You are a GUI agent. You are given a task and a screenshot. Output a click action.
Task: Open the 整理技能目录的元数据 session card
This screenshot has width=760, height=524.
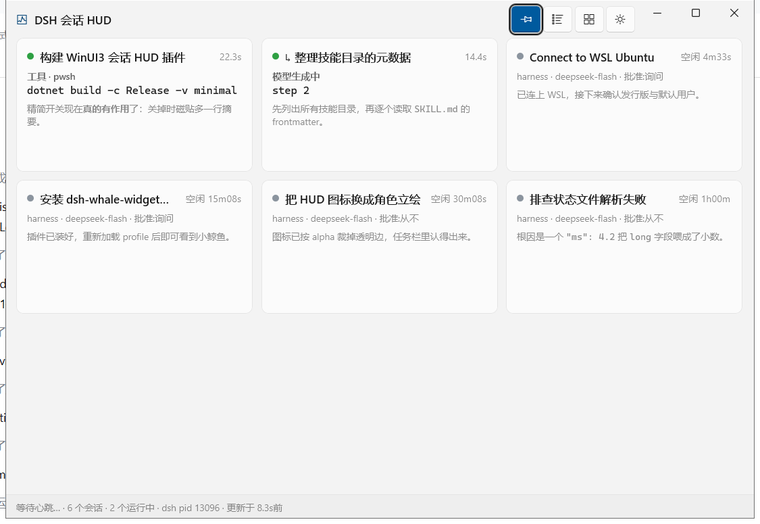point(380,105)
